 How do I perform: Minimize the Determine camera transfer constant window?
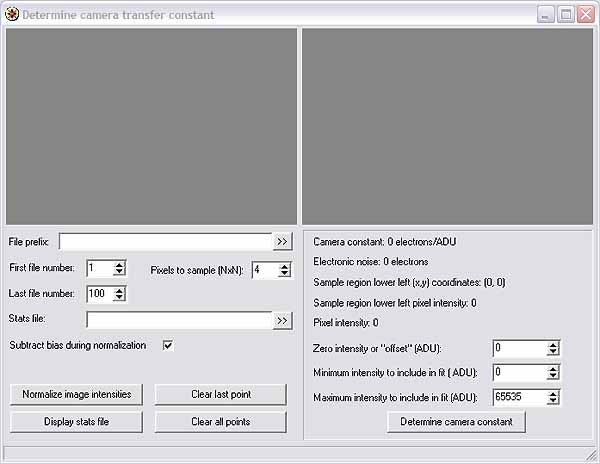(545, 15)
